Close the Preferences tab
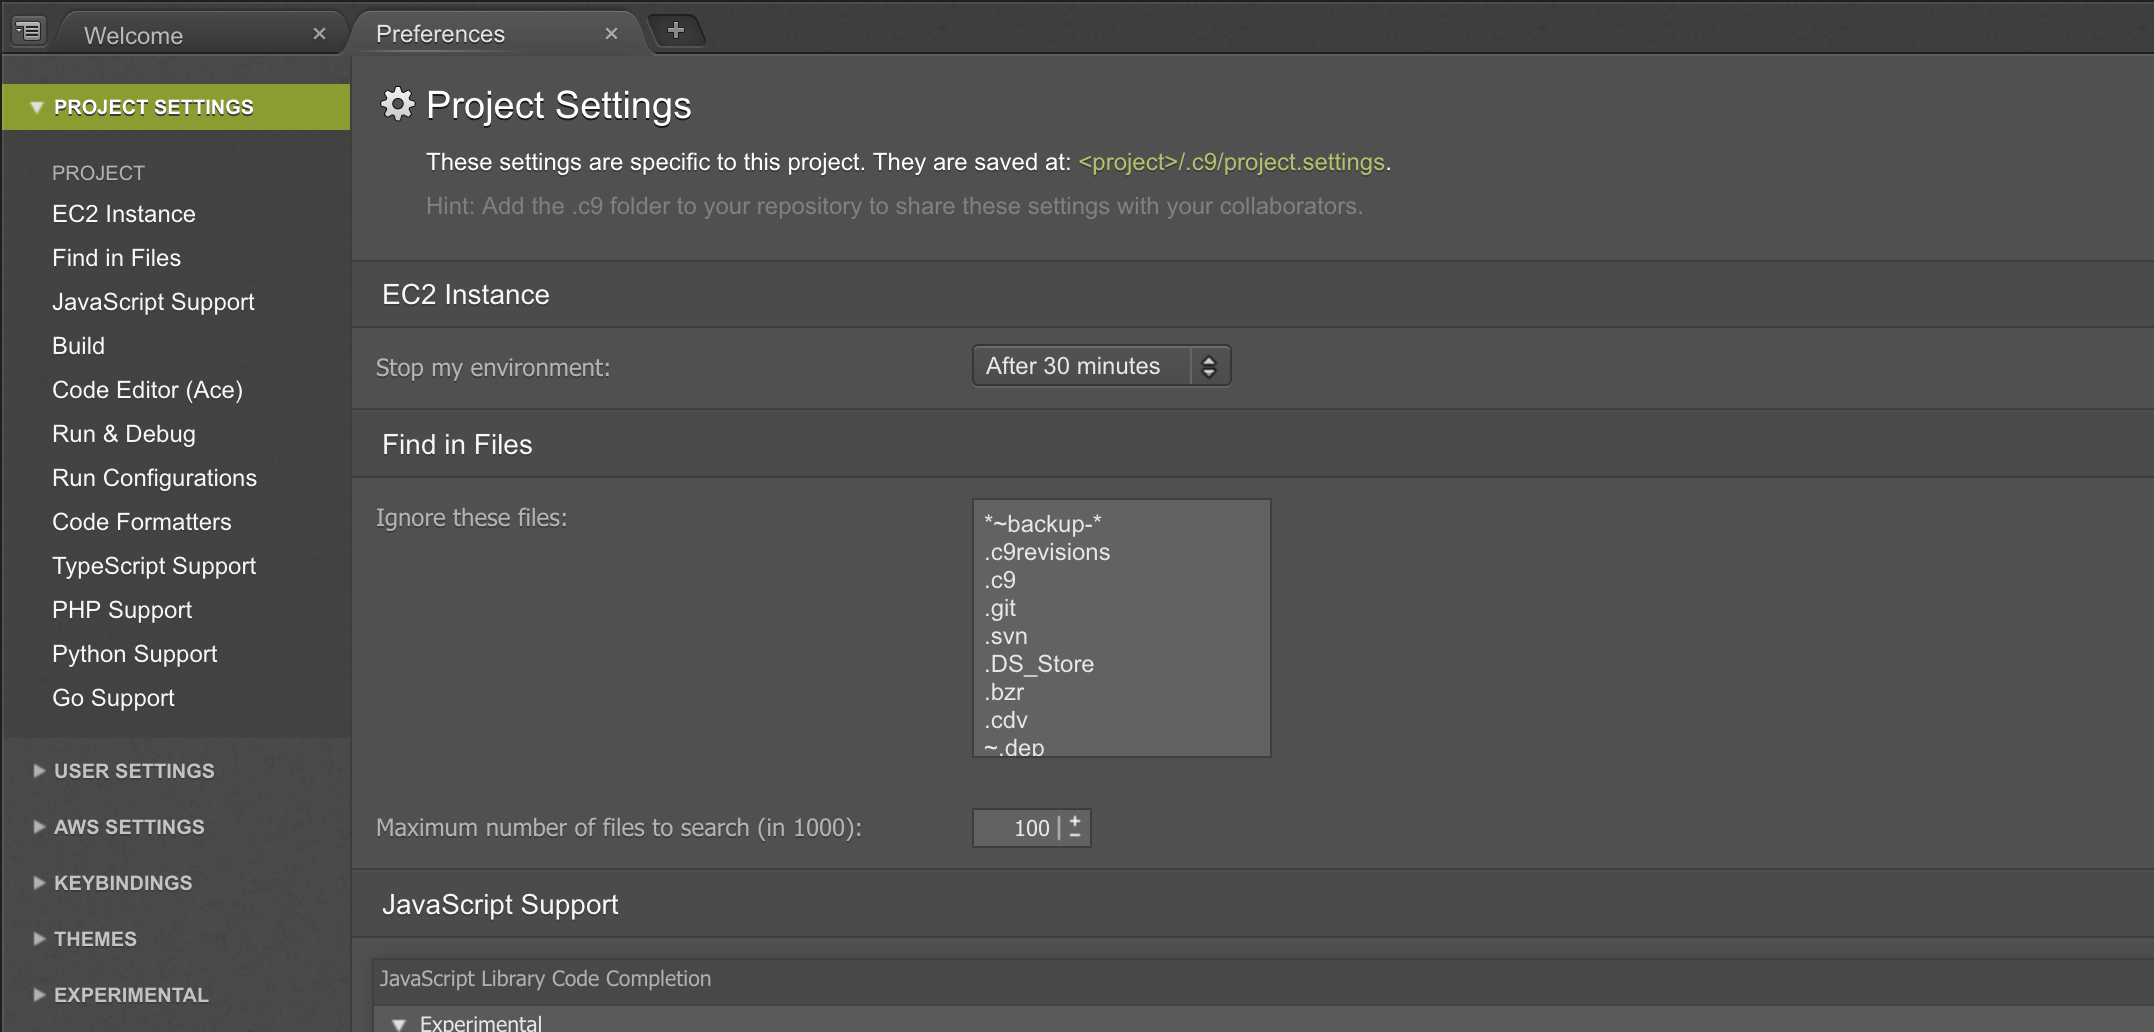 [611, 34]
